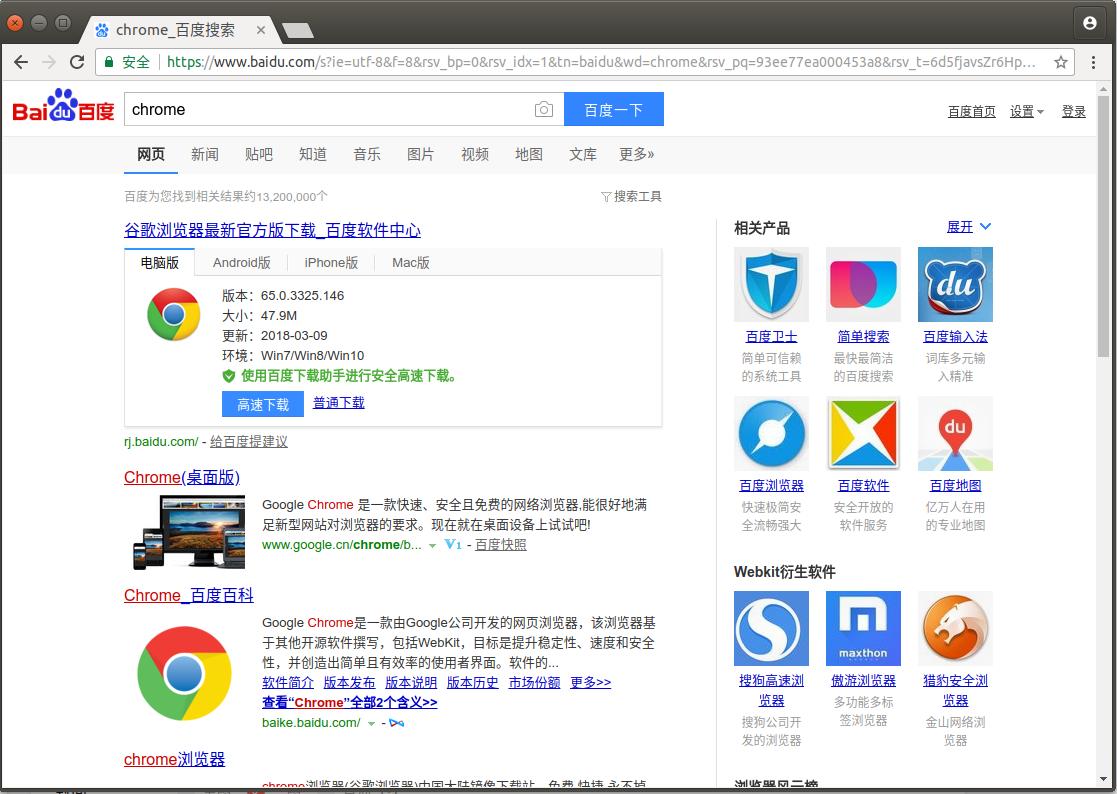Click the 百度地图 icon
Viewport: 1117px width, 794px height.
(x=955, y=433)
